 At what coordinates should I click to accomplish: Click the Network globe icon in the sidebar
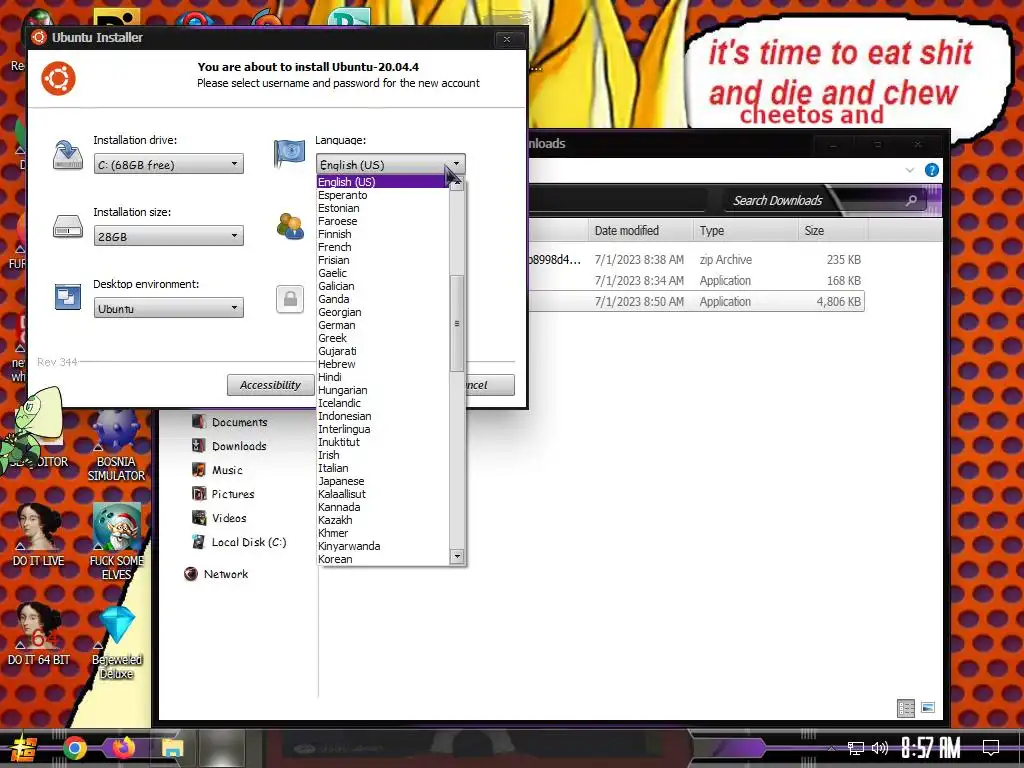(x=191, y=575)
